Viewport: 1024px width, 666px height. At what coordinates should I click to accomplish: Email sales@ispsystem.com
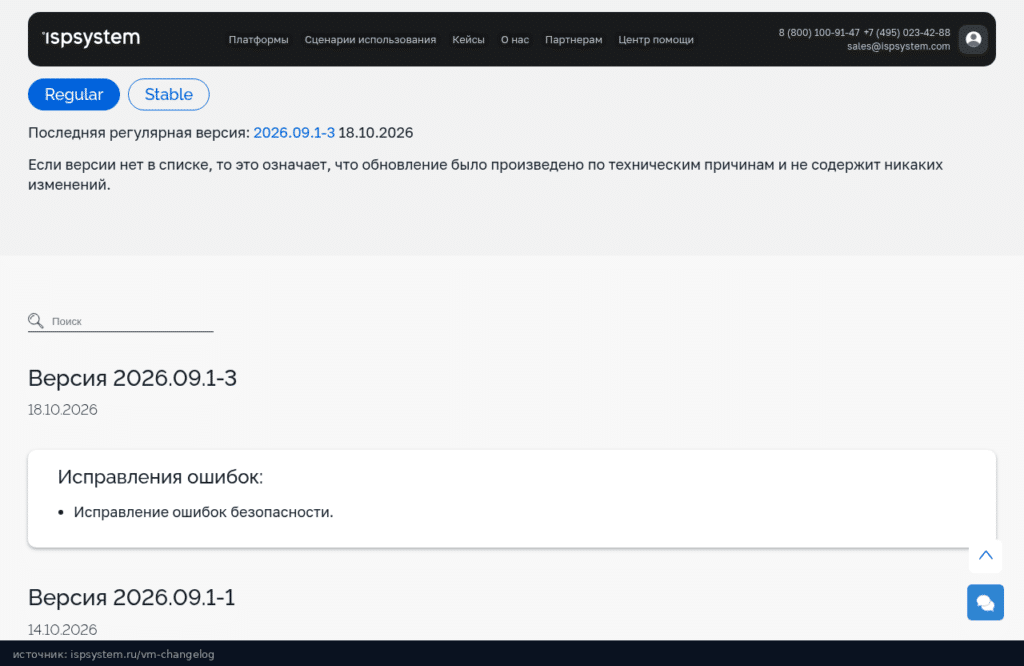[x=899, y=46]
